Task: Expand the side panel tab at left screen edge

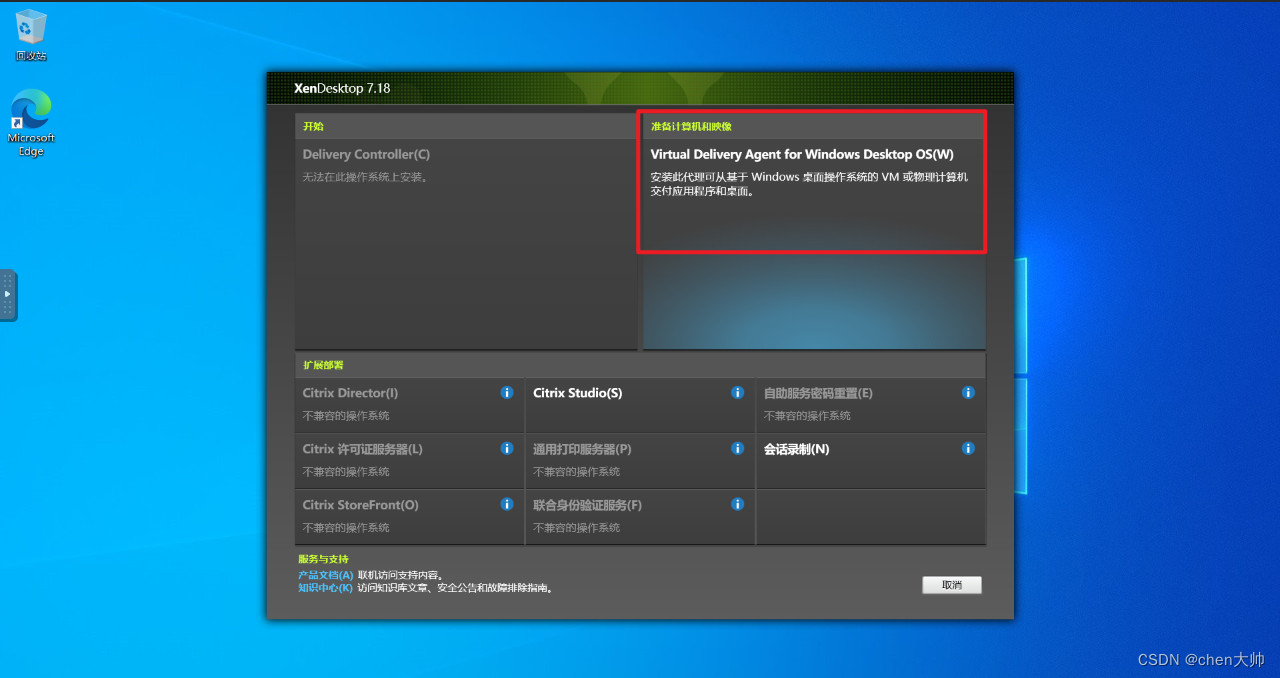Action: tap(8, 295)
